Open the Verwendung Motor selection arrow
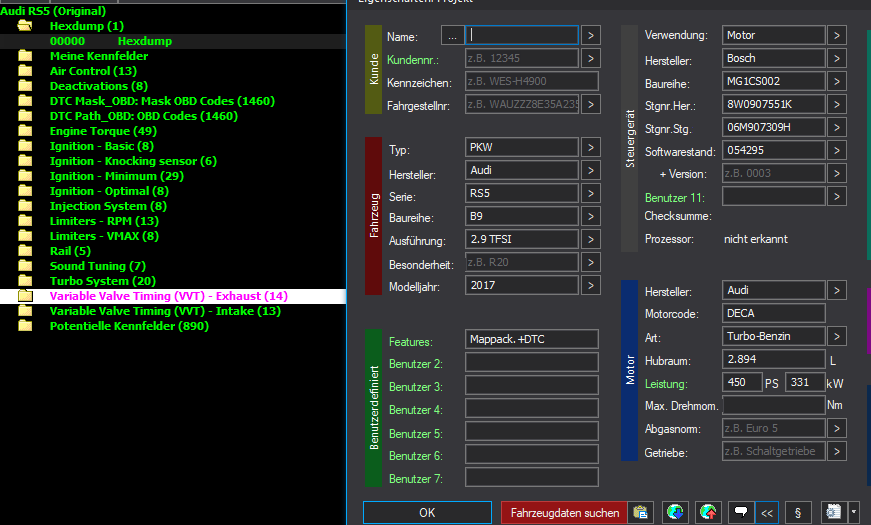Image resolution: width=871 pixels, height=525 pixels. click(x=837, y=35)
